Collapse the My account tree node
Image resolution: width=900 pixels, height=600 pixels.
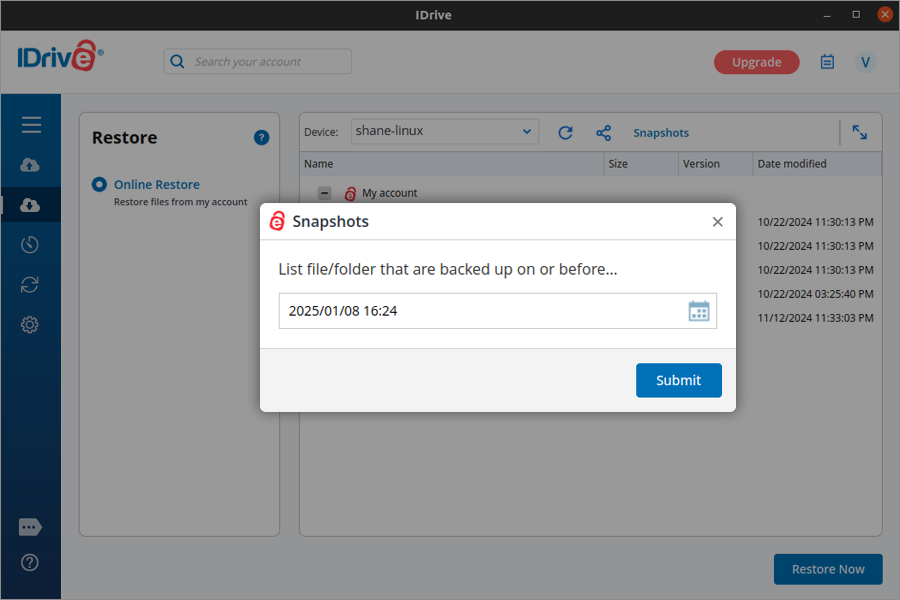[x=324, y=193]
